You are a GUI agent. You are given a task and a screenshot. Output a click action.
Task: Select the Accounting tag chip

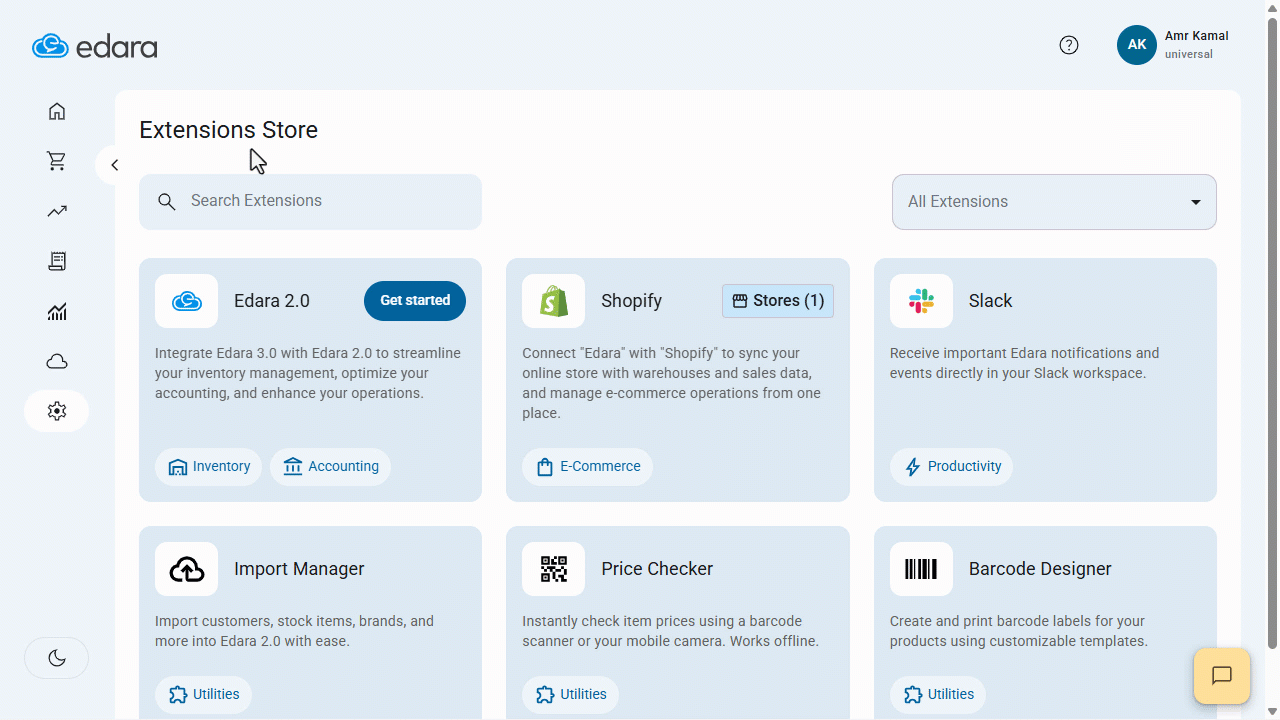331,467
